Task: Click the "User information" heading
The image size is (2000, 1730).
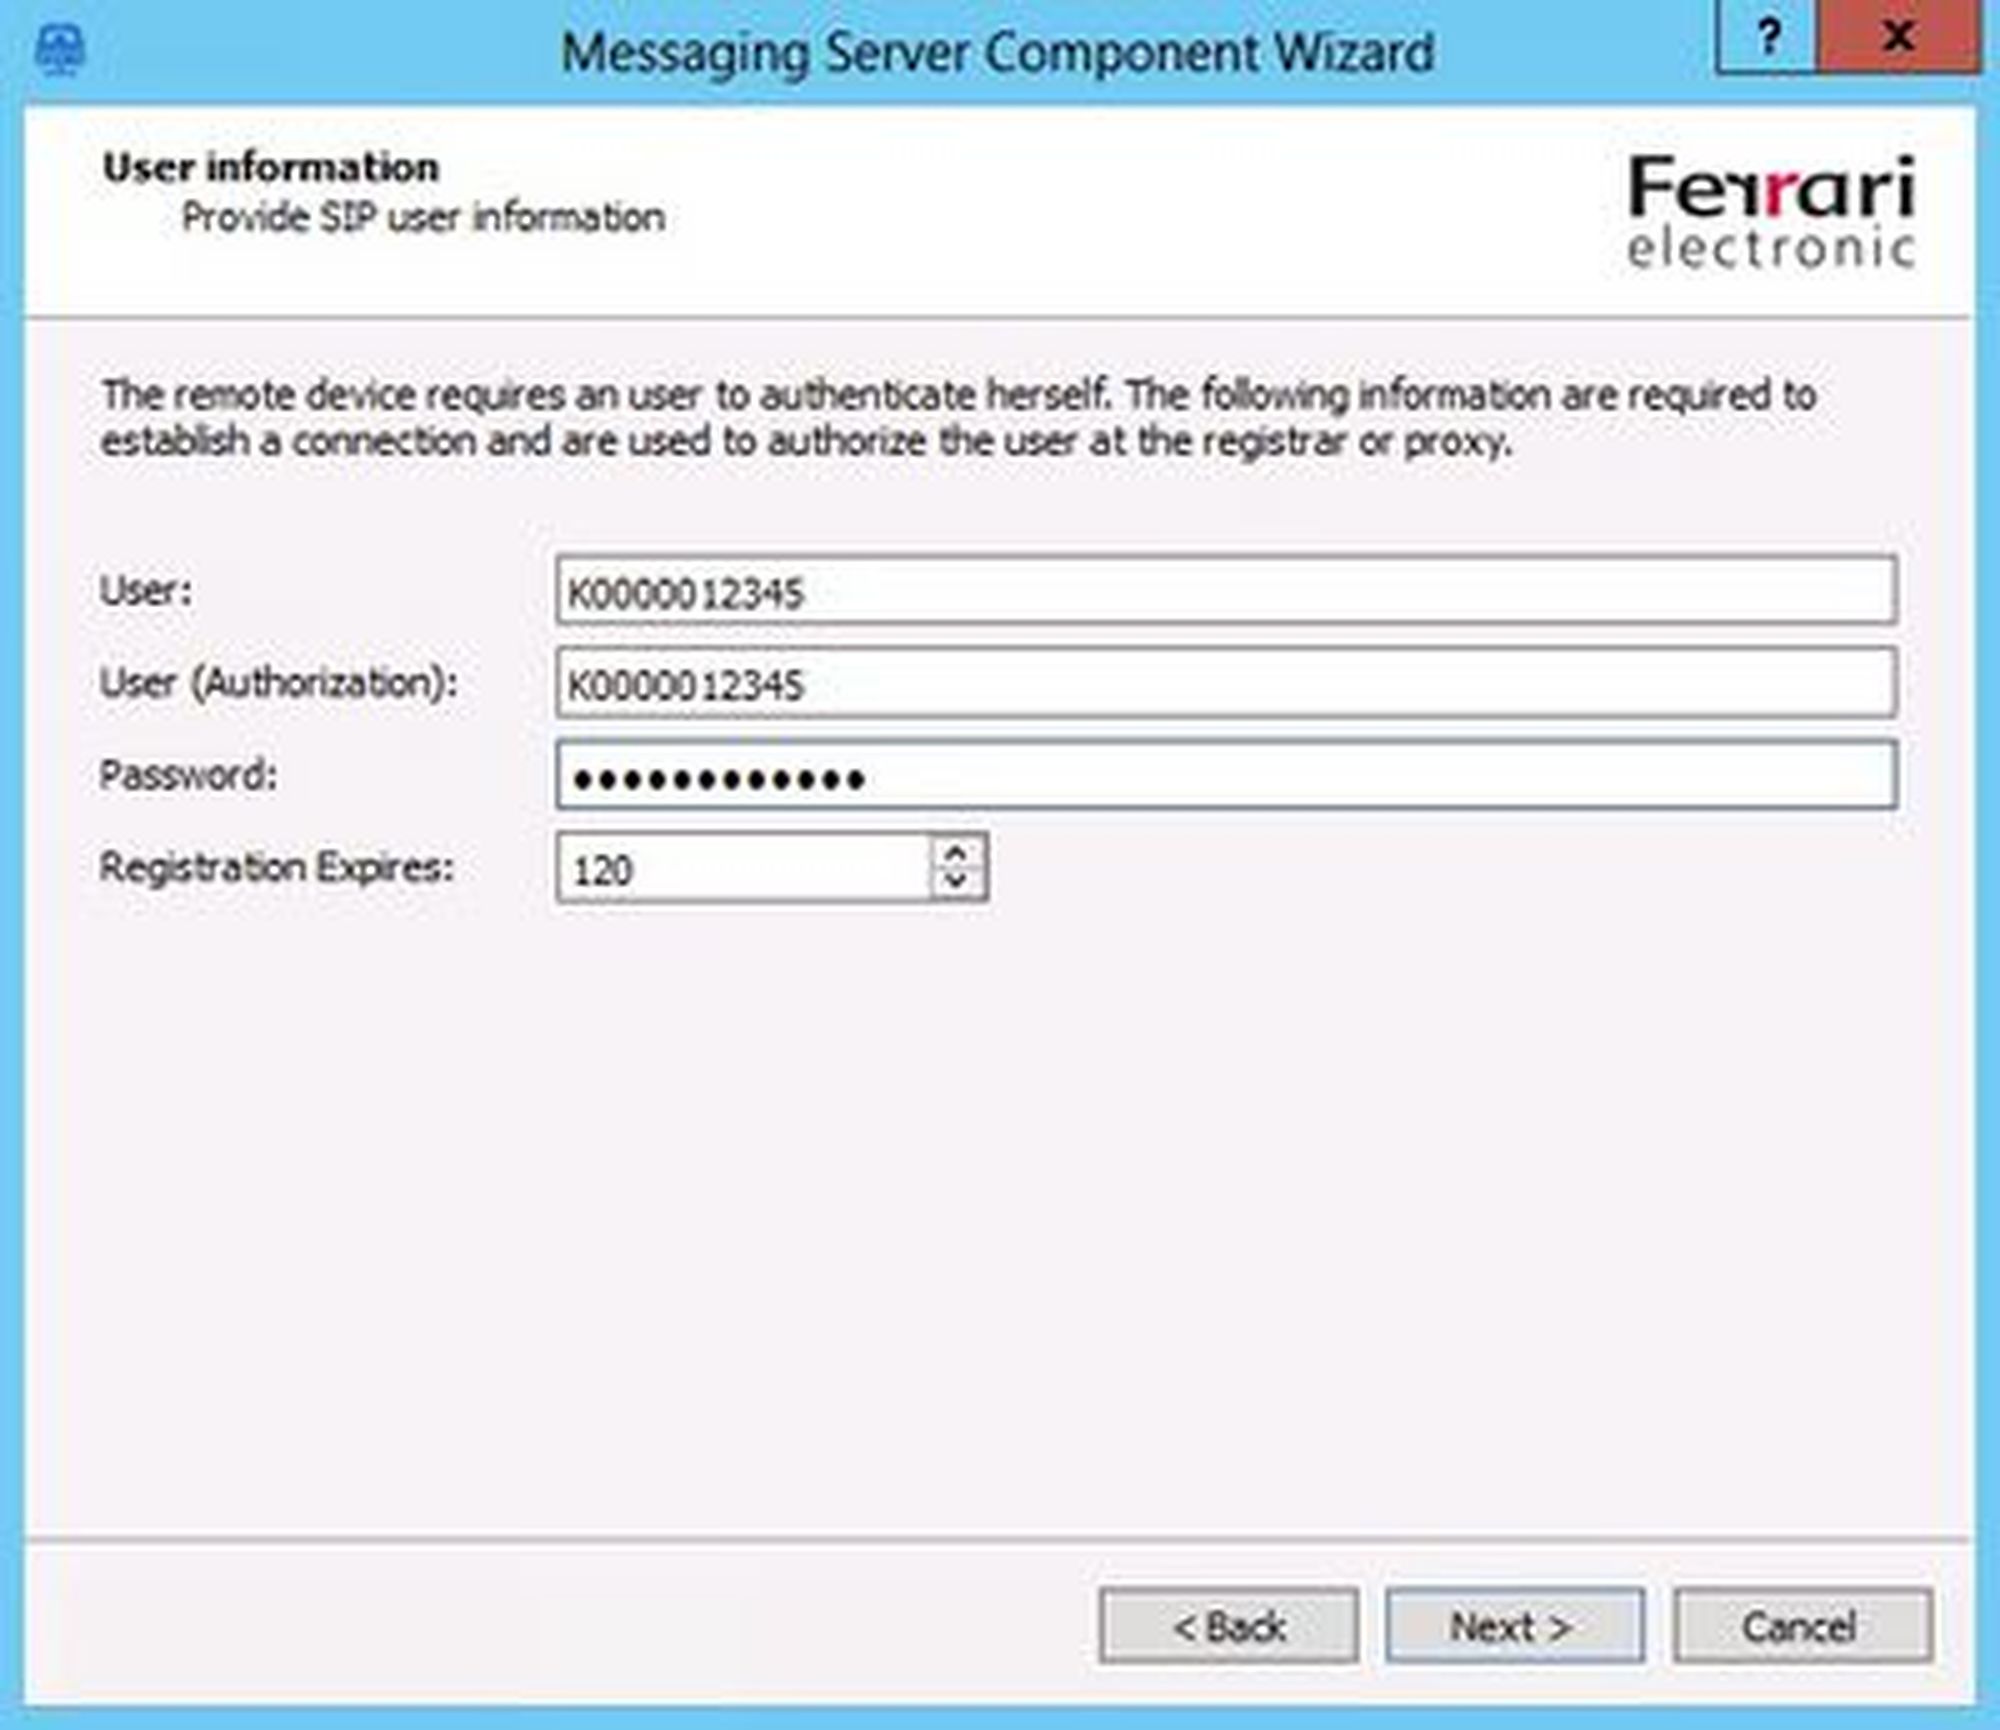Action: tap(271, 168)
